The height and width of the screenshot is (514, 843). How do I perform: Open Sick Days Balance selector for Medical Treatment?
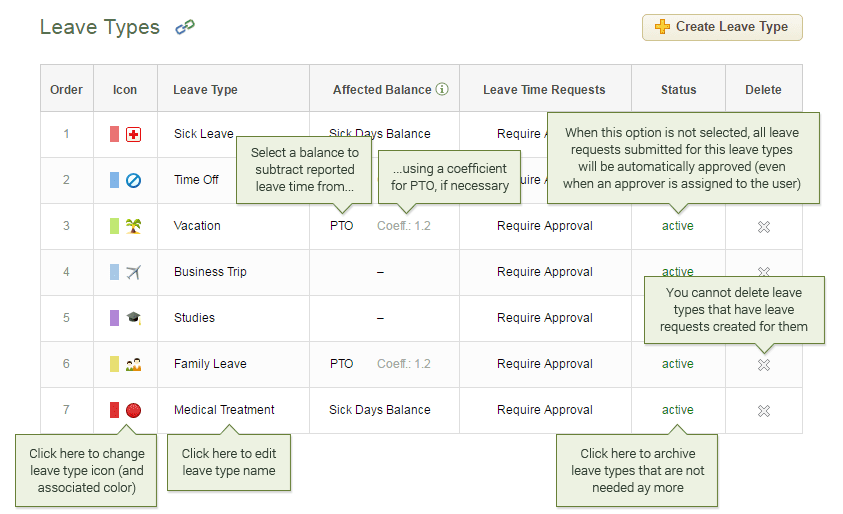coord(380,410)
